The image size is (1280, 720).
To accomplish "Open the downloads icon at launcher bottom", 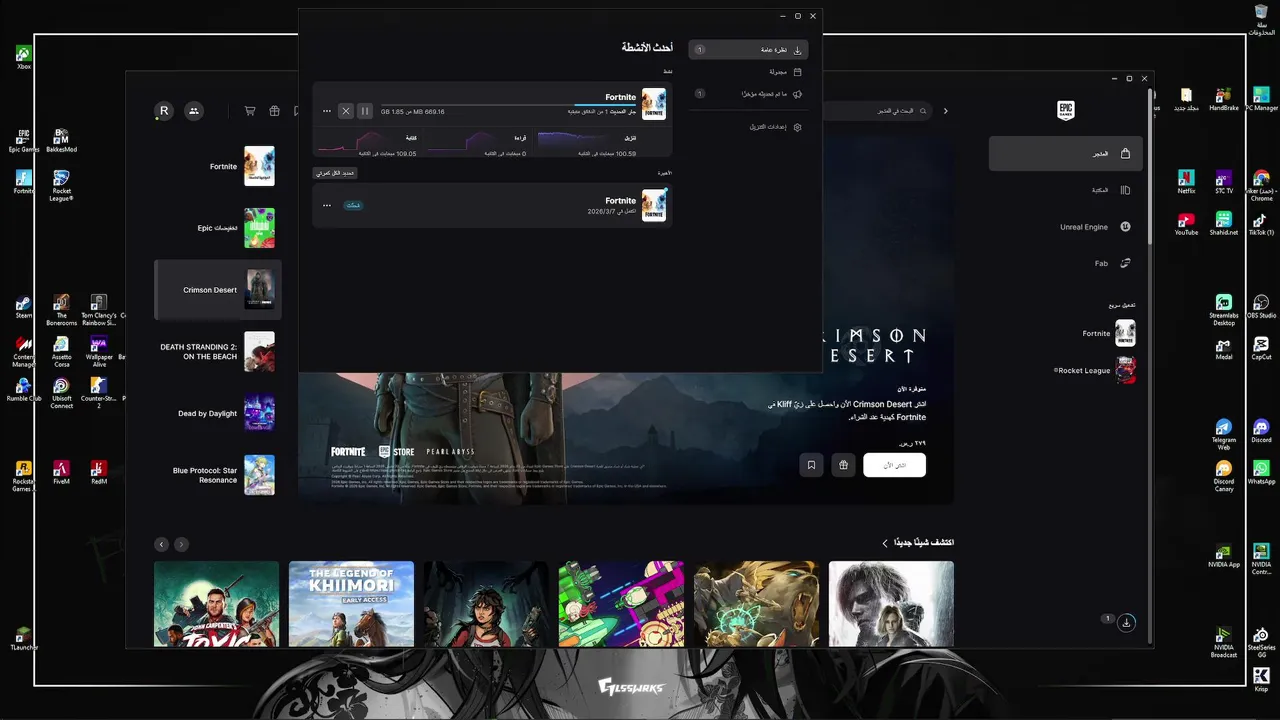I will click(1127, 622).
